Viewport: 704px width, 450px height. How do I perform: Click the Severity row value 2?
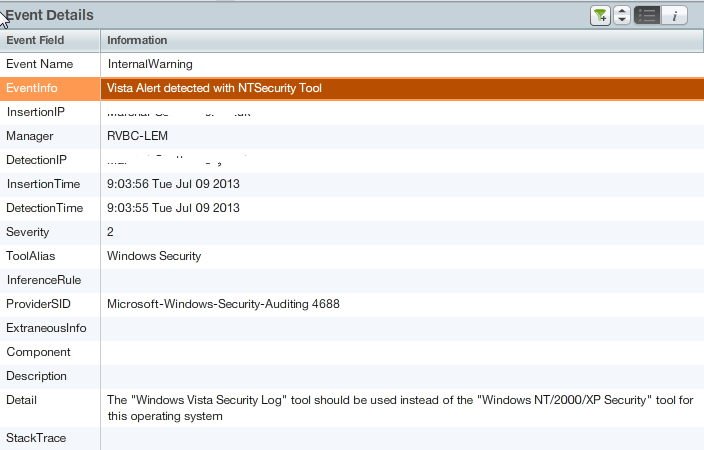(x=110, y=232)
